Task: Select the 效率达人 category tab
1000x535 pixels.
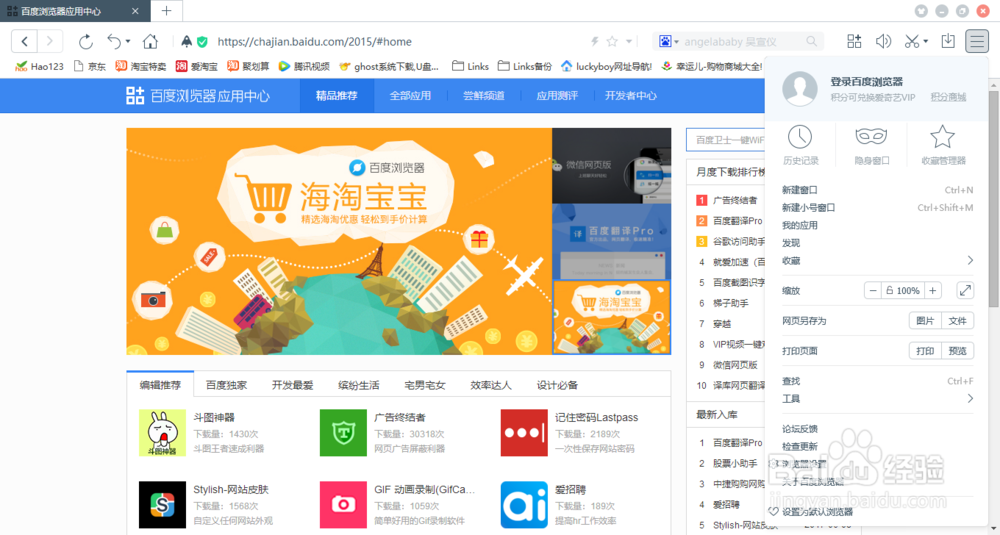Action: (491, 385)
